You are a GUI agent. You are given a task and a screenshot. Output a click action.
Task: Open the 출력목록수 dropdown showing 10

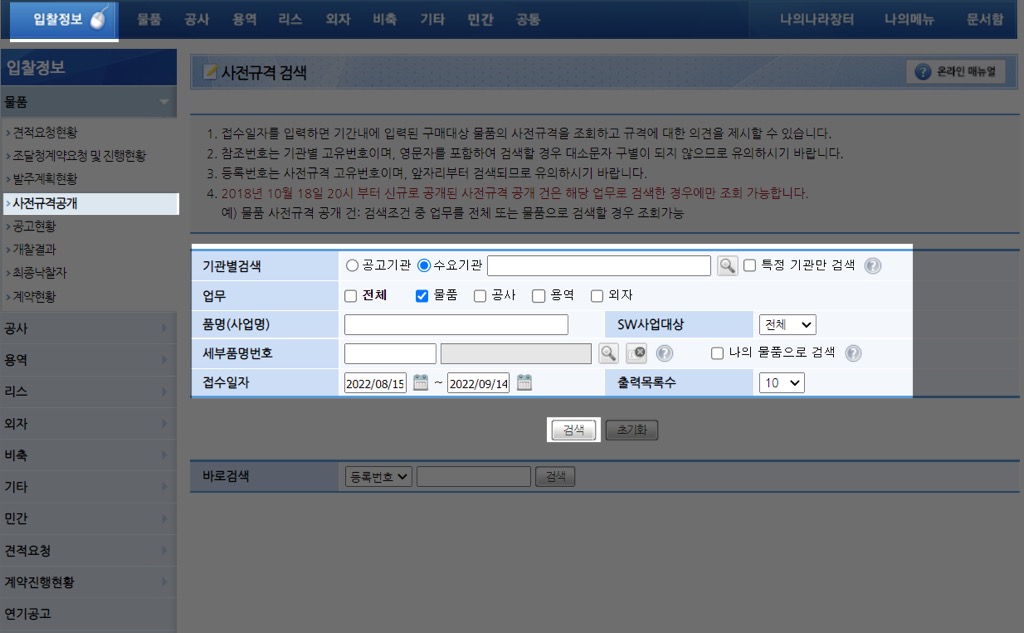point(781,382)
